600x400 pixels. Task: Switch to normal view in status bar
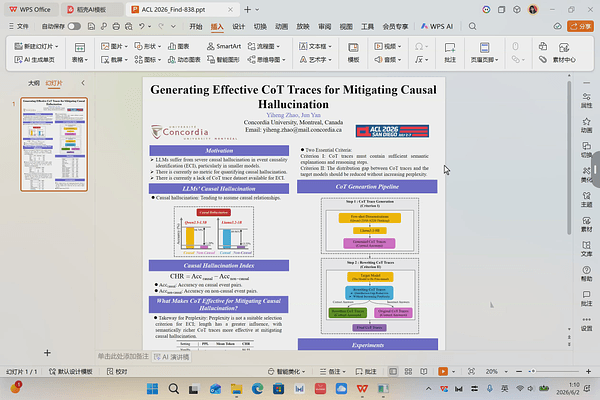(x=393, y=372)
